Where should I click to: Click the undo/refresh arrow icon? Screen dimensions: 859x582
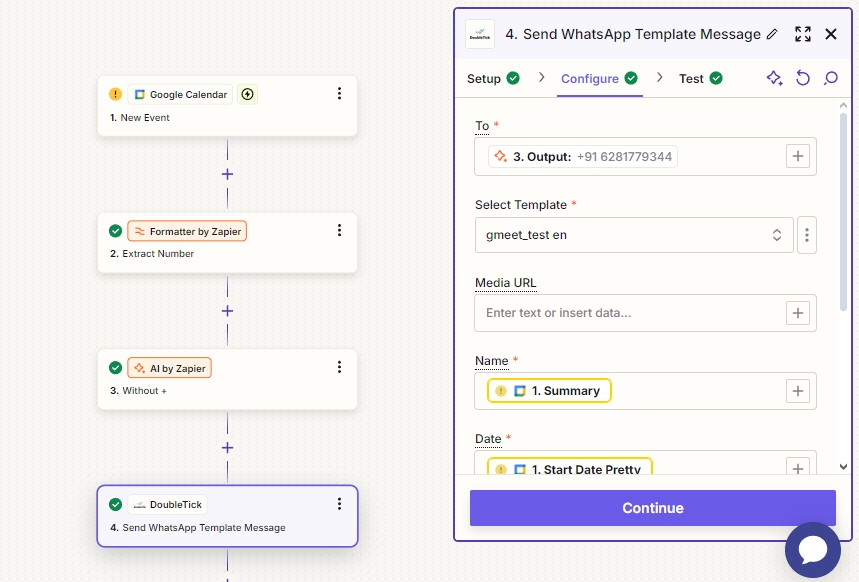click(802, 78)
